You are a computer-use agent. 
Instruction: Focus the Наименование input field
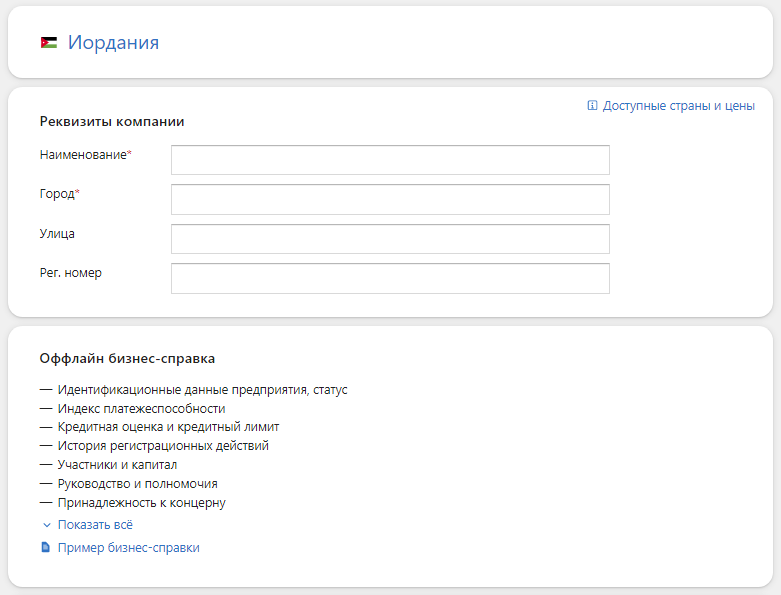click(x=390, y=160)
